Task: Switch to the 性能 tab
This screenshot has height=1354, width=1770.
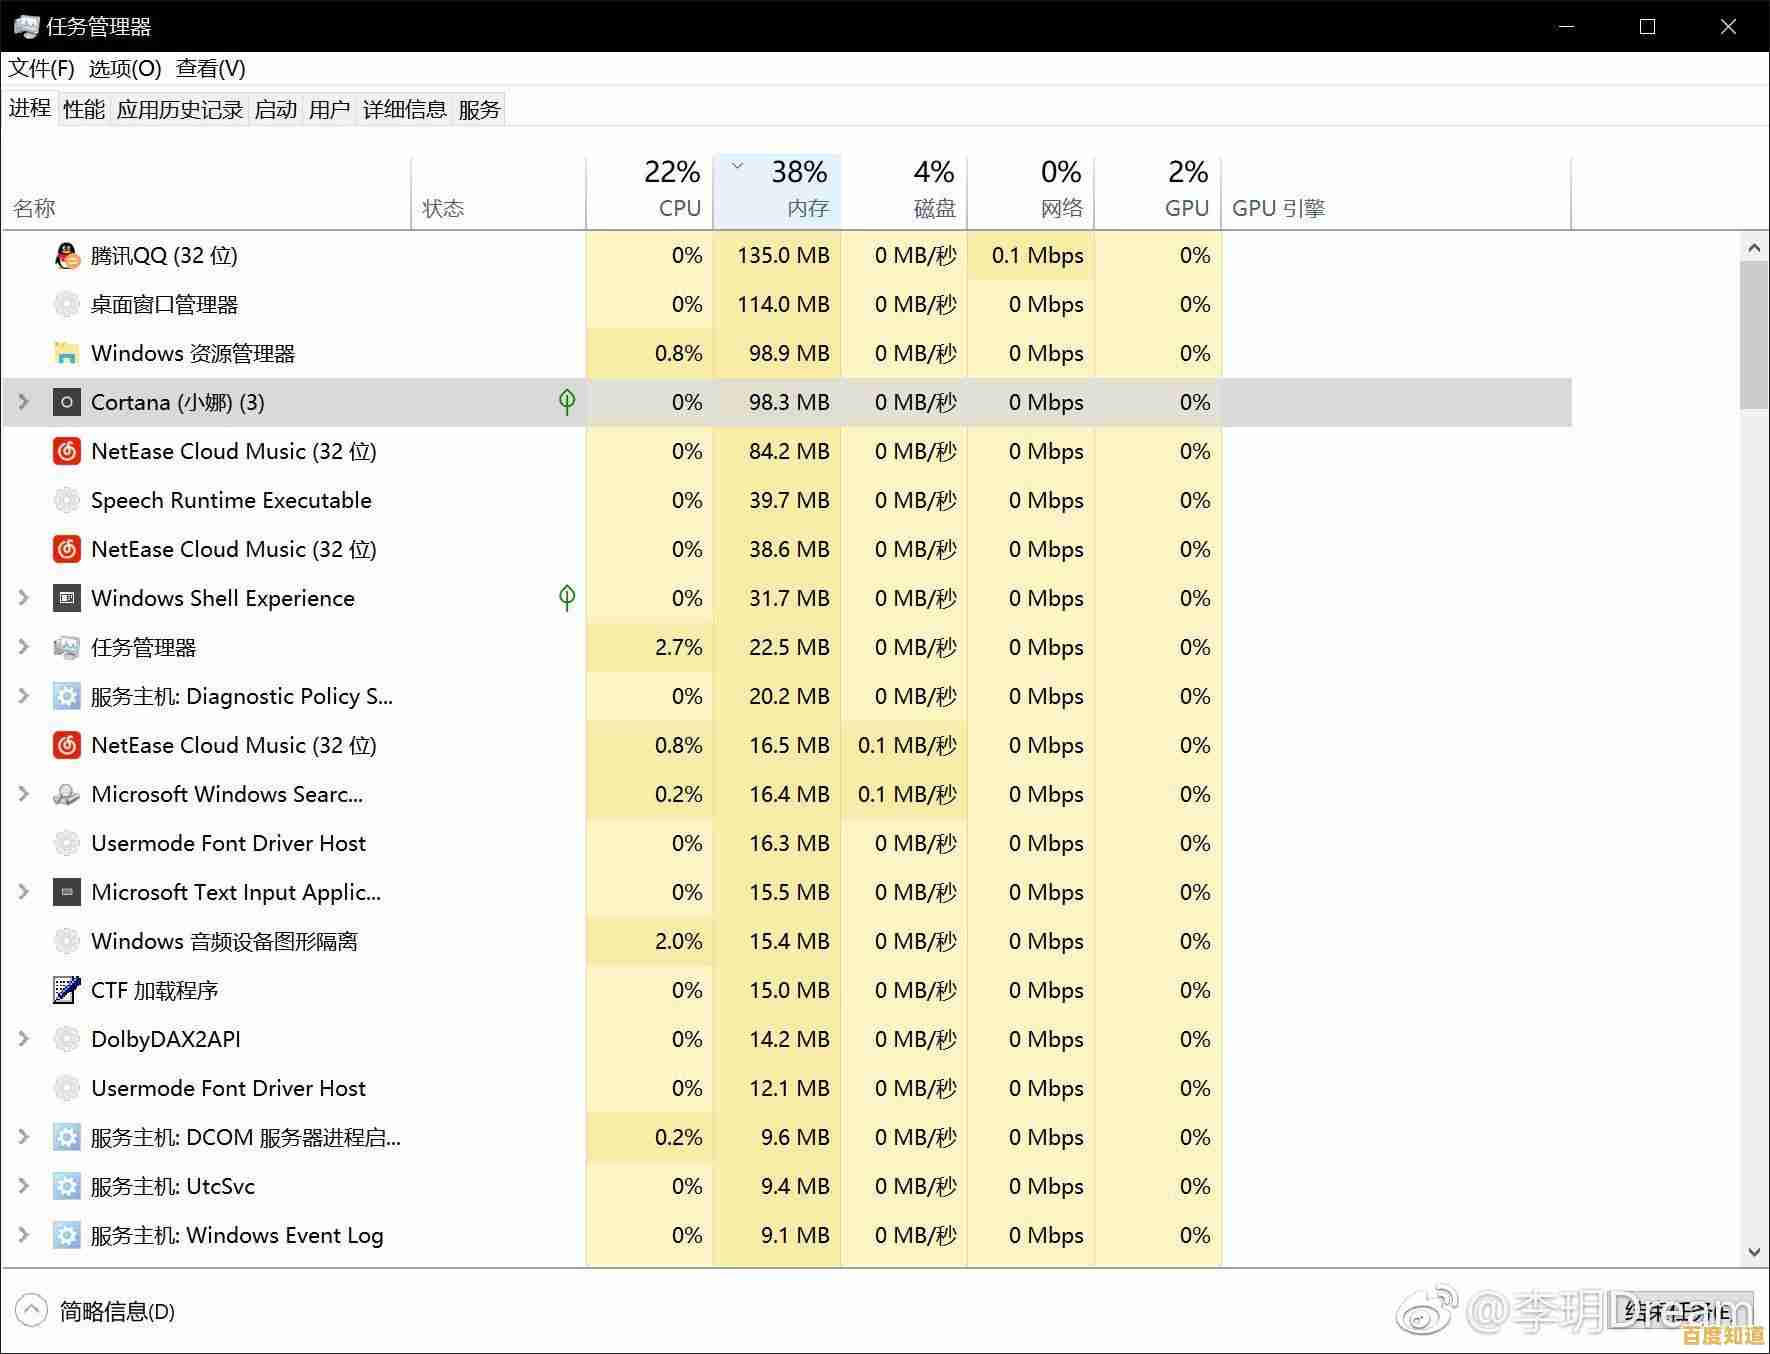Action: [83, 109]
